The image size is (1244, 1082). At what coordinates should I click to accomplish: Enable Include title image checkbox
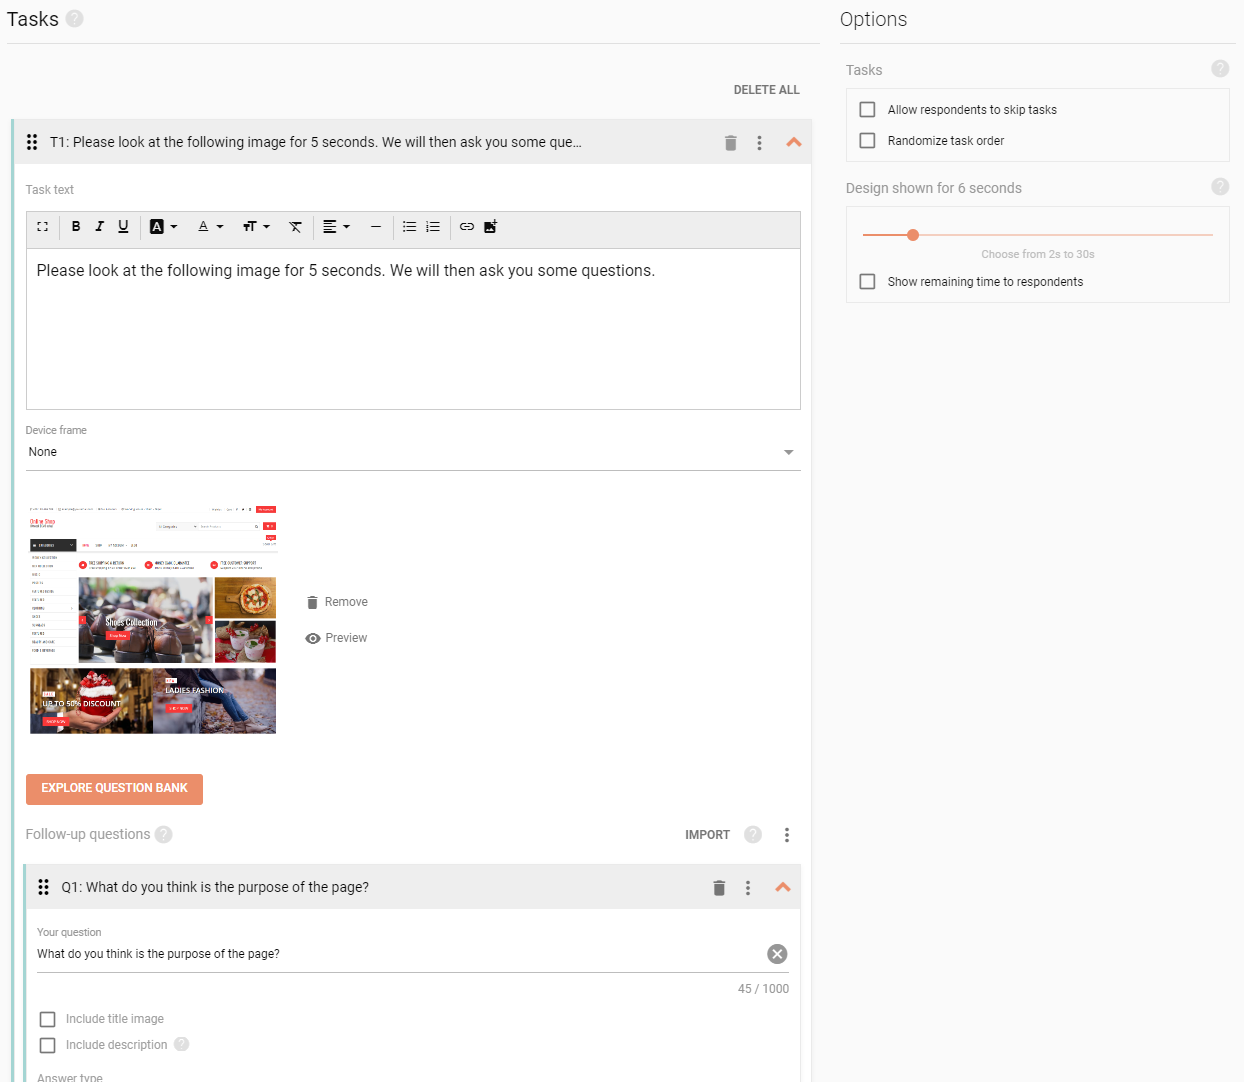tap(47, 1019)
